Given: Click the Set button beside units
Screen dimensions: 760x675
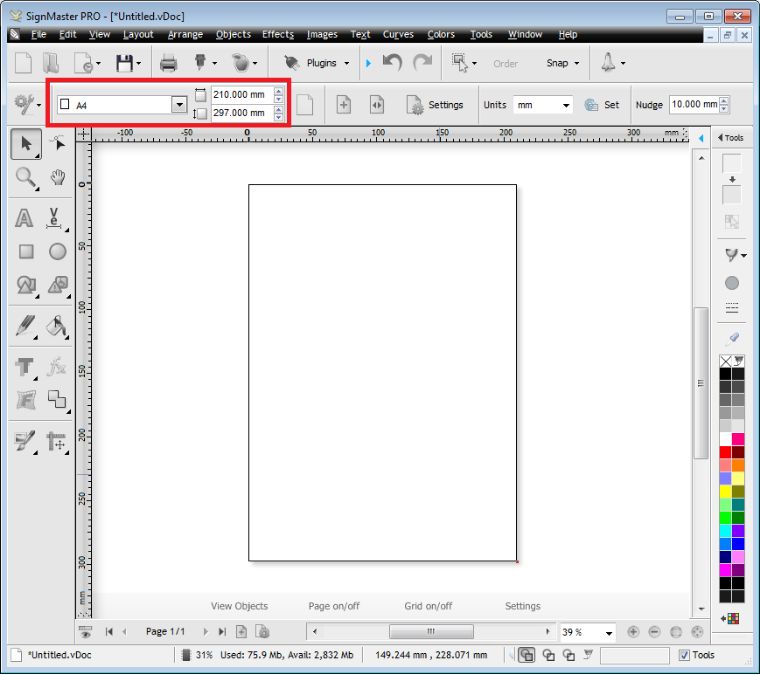Looking at the screenshot, I should click(x=602, y=105).
